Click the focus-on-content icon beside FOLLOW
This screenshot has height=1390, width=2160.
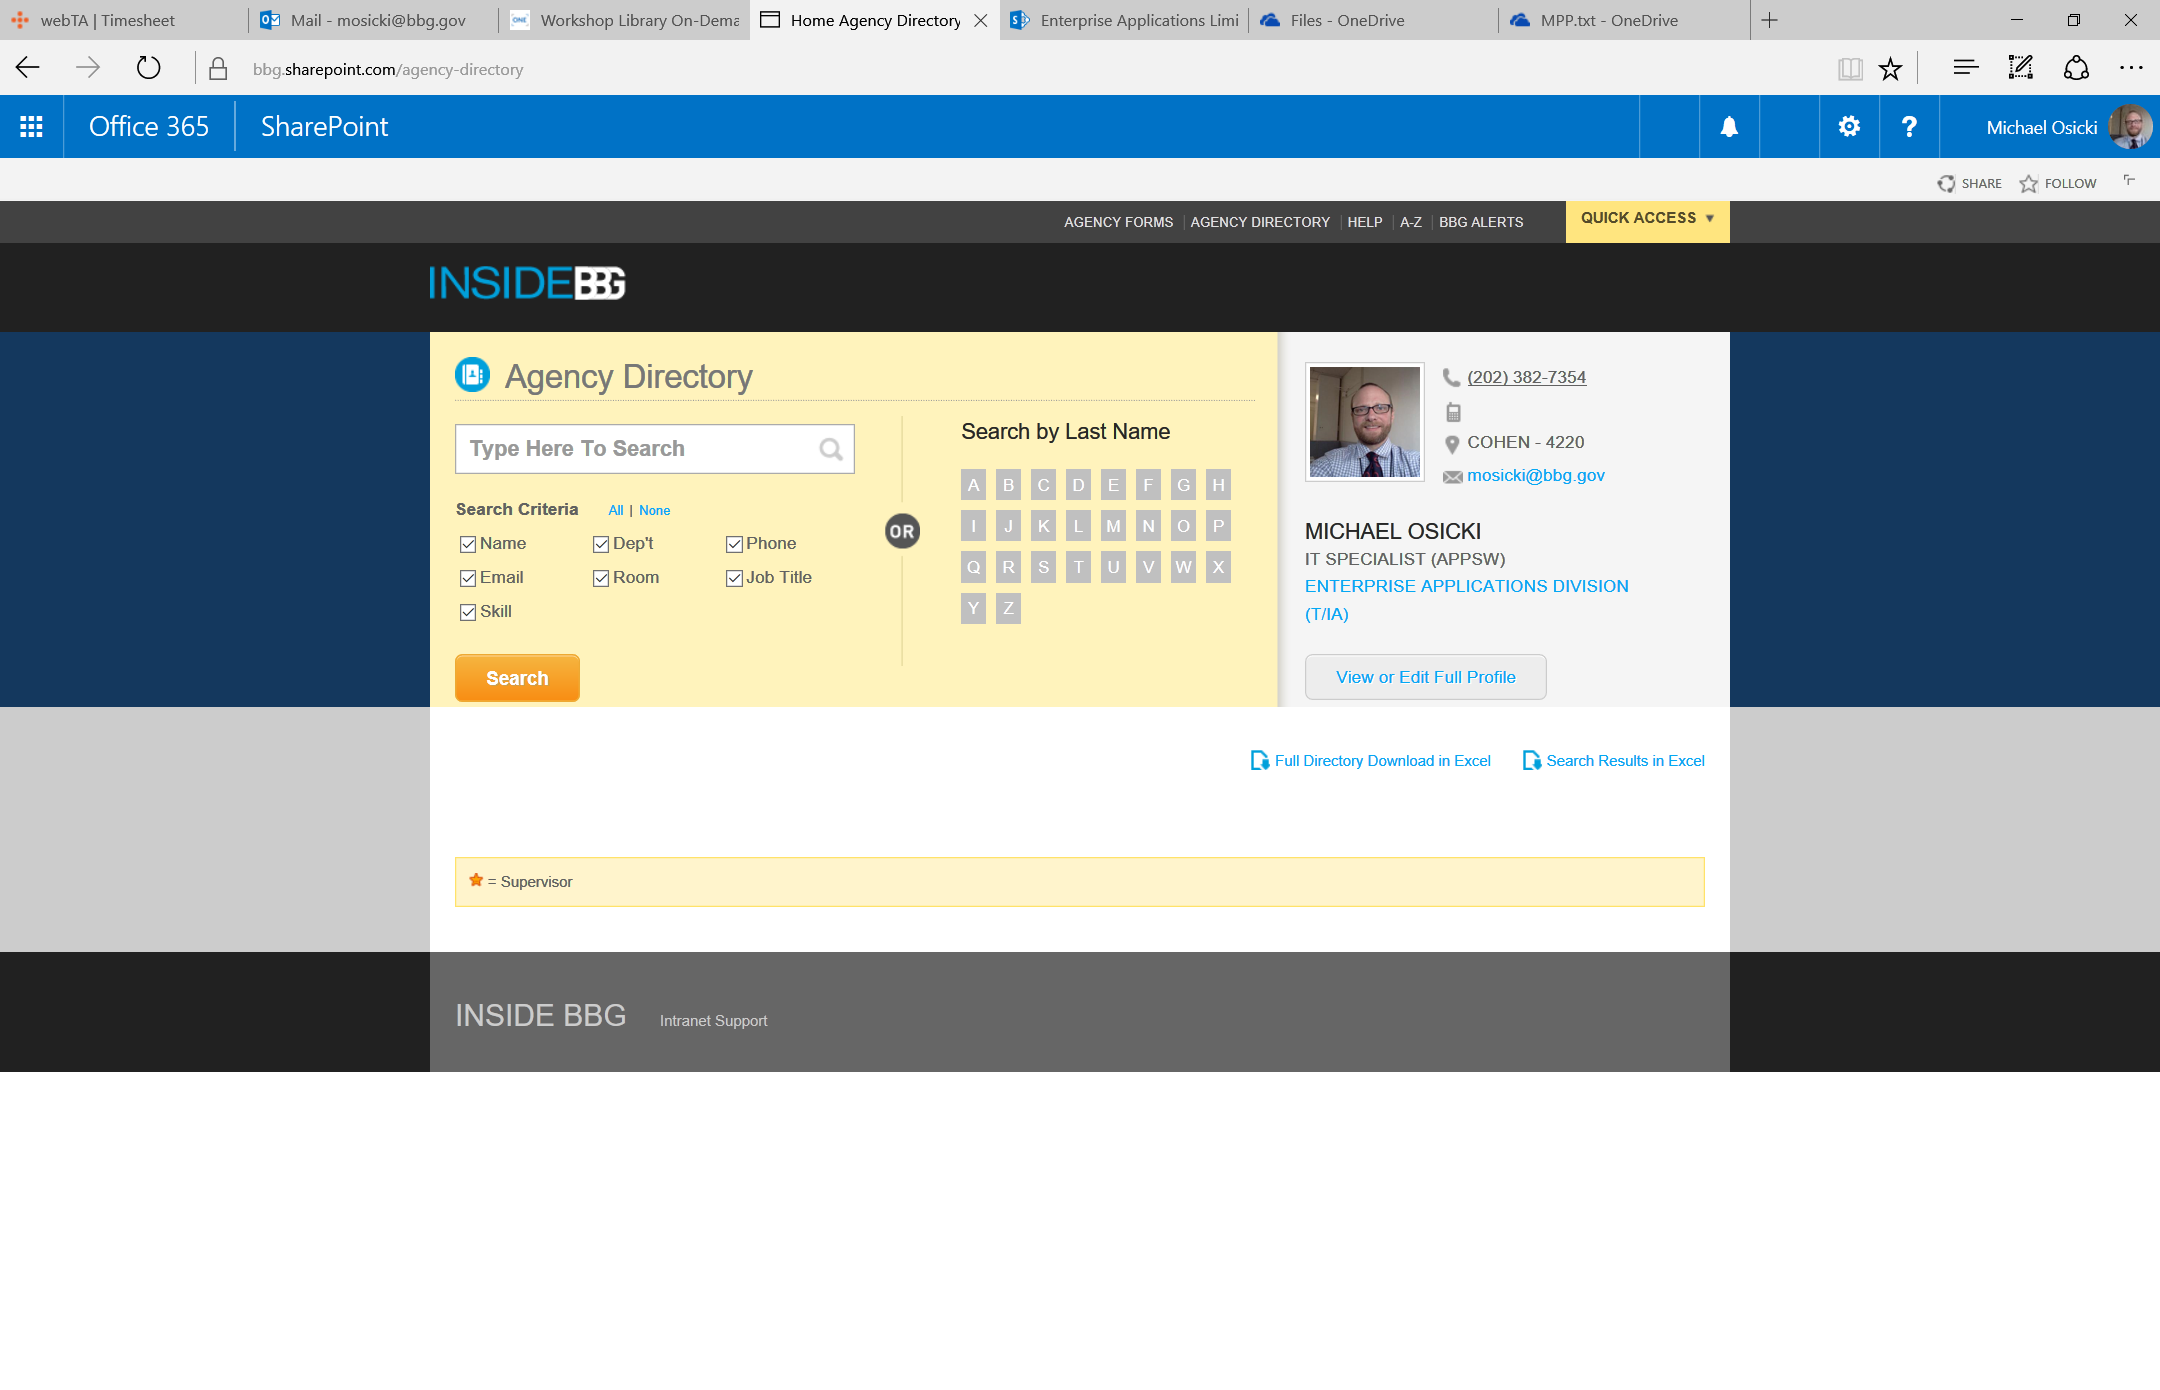[x=2129, y=180]
